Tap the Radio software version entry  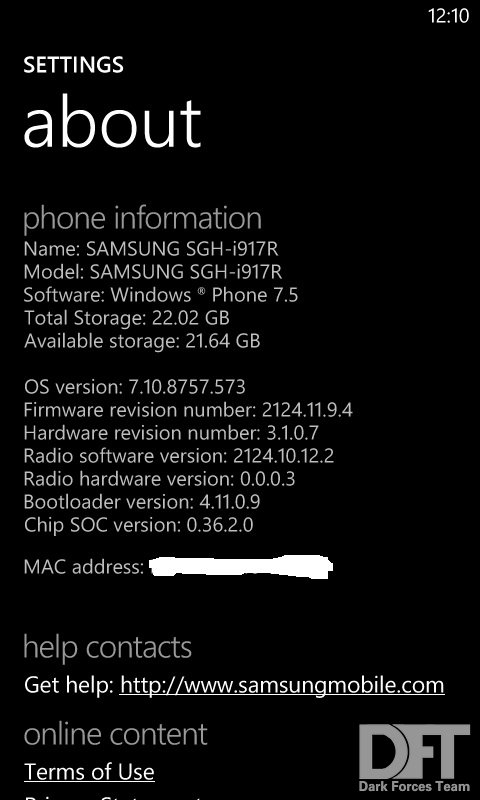tap(179, 456)
